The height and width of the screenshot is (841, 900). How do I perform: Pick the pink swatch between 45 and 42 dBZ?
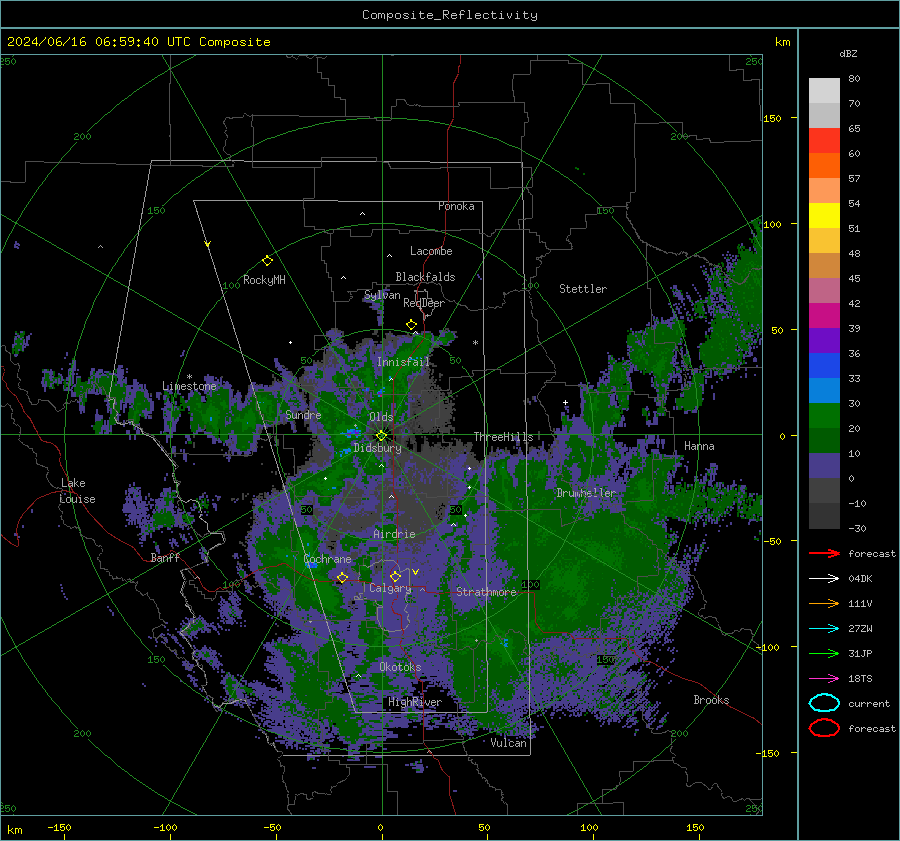824,290
